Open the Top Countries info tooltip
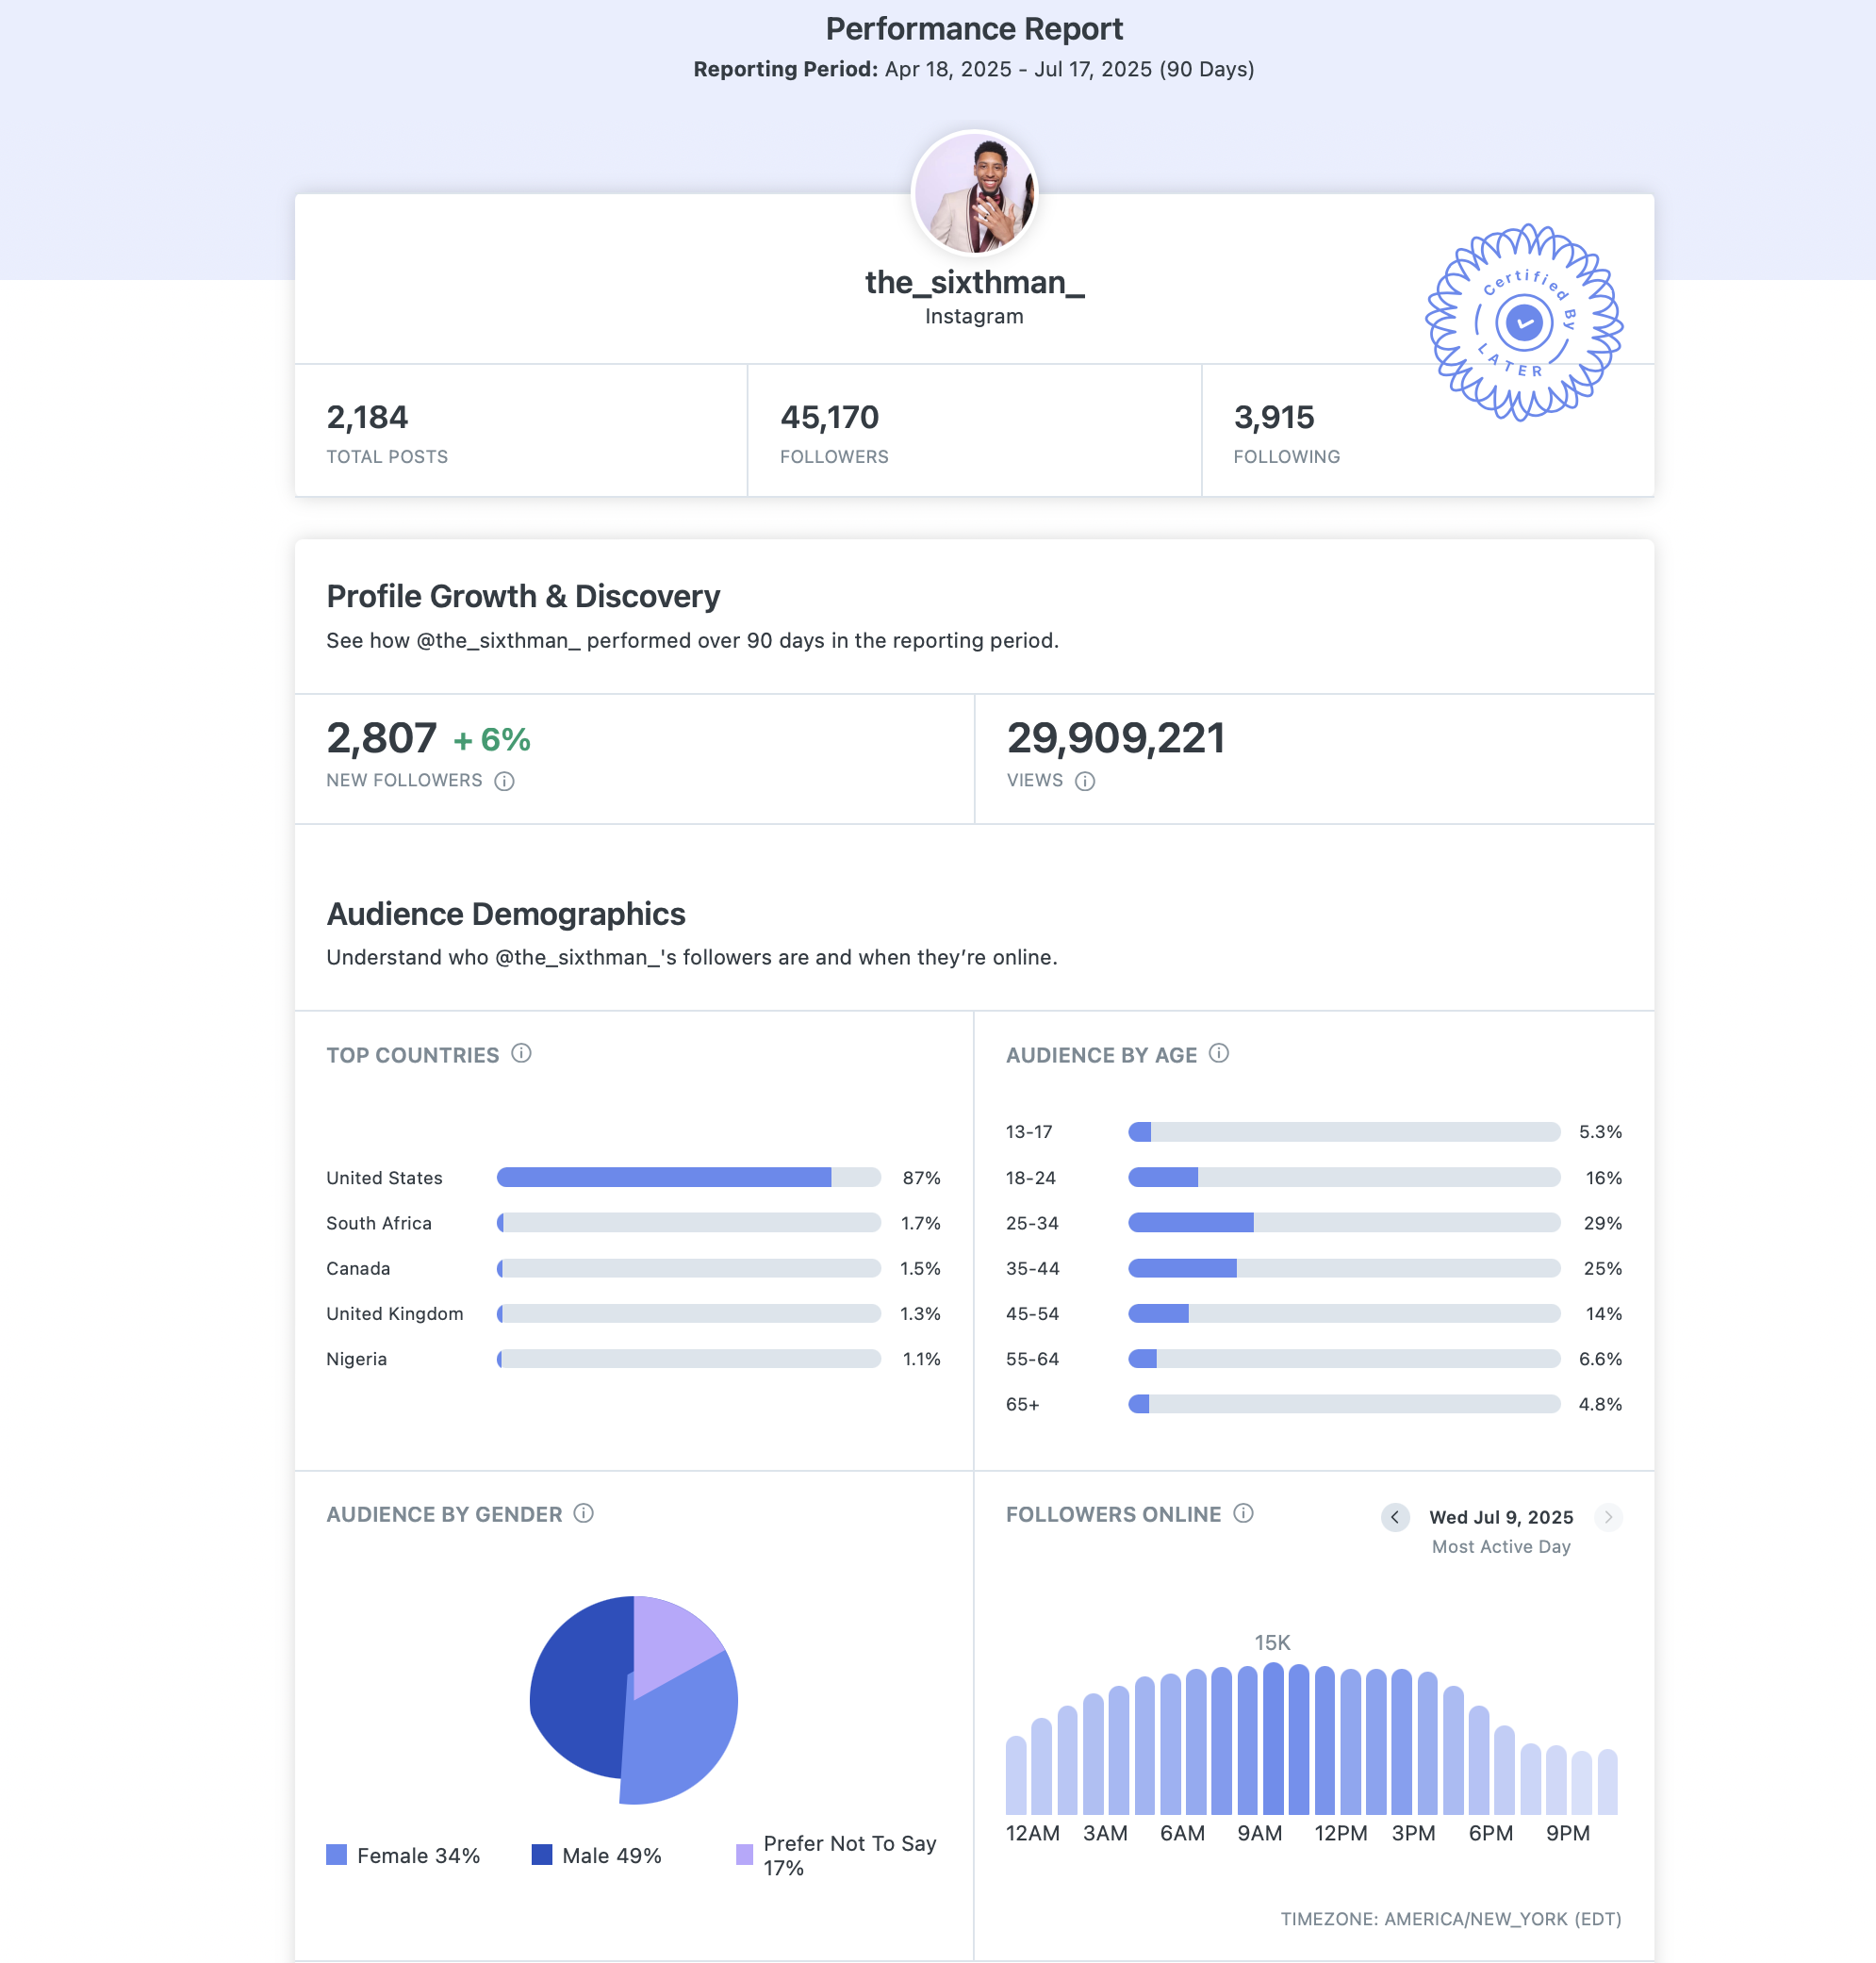 coord(521,1053)
